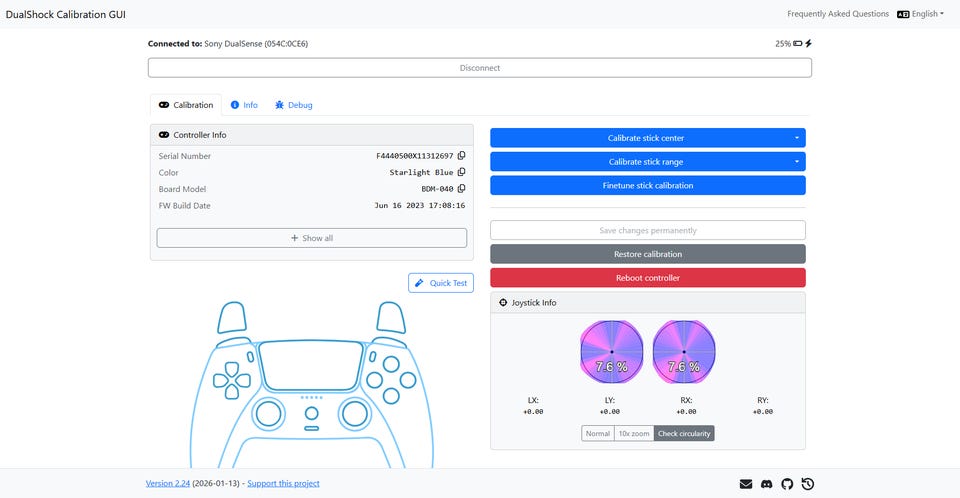Open the Support this project link

pyautogui.click(x=283, y=483)
